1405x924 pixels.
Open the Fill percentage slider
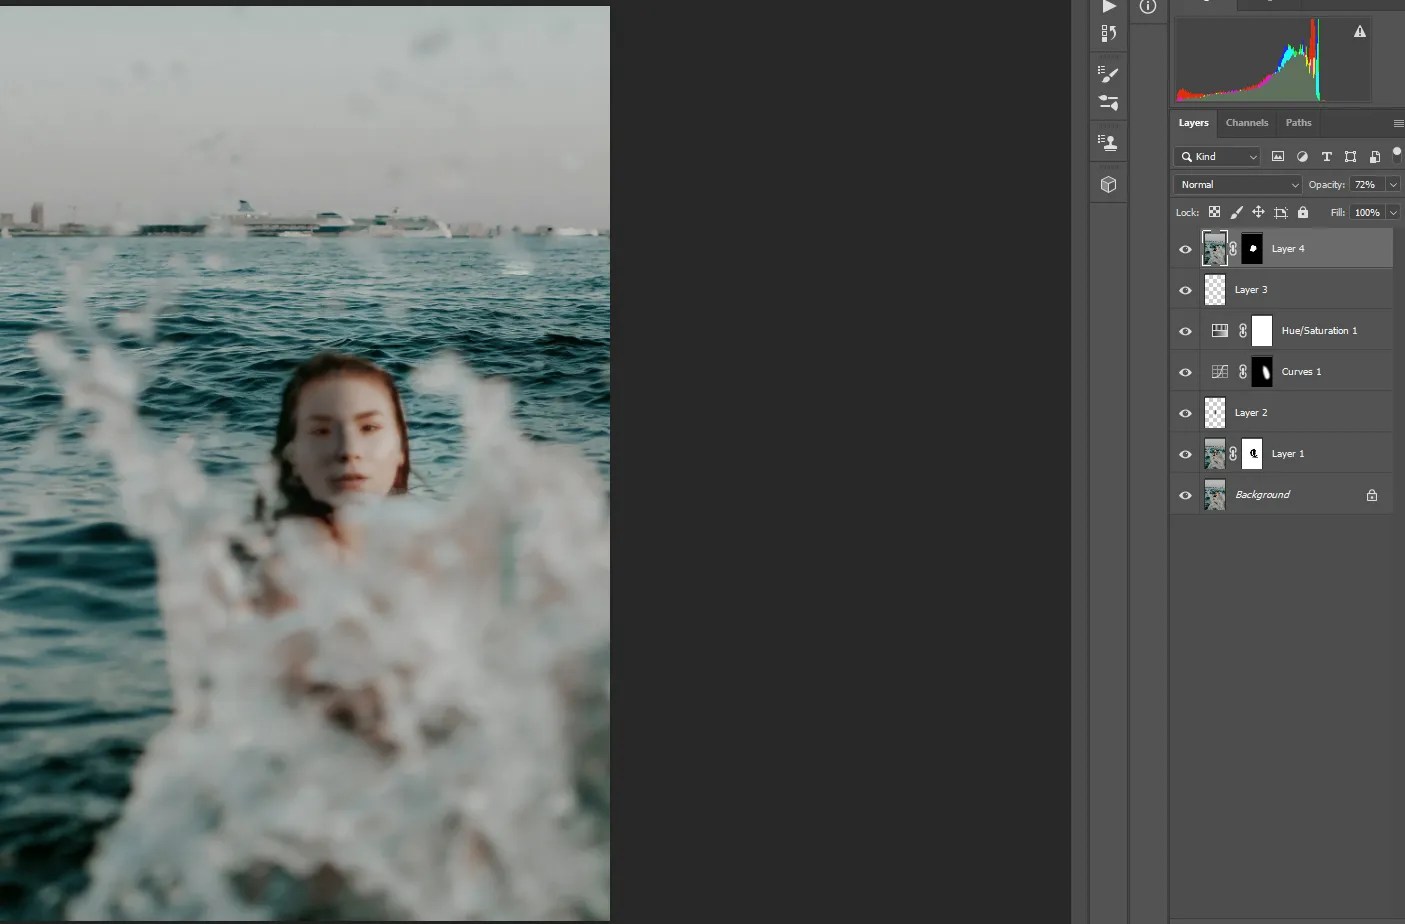(1394, 212)
